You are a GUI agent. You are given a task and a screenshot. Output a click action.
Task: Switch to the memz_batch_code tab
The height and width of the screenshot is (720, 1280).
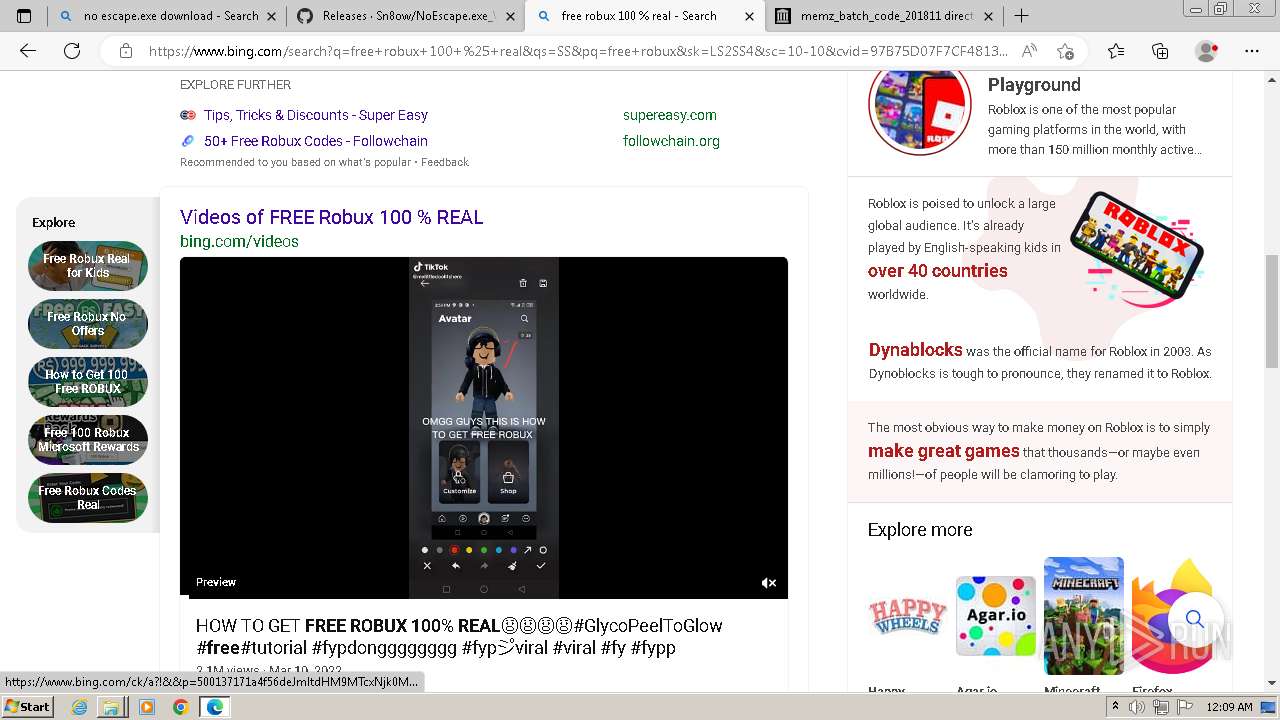[884, 16]
